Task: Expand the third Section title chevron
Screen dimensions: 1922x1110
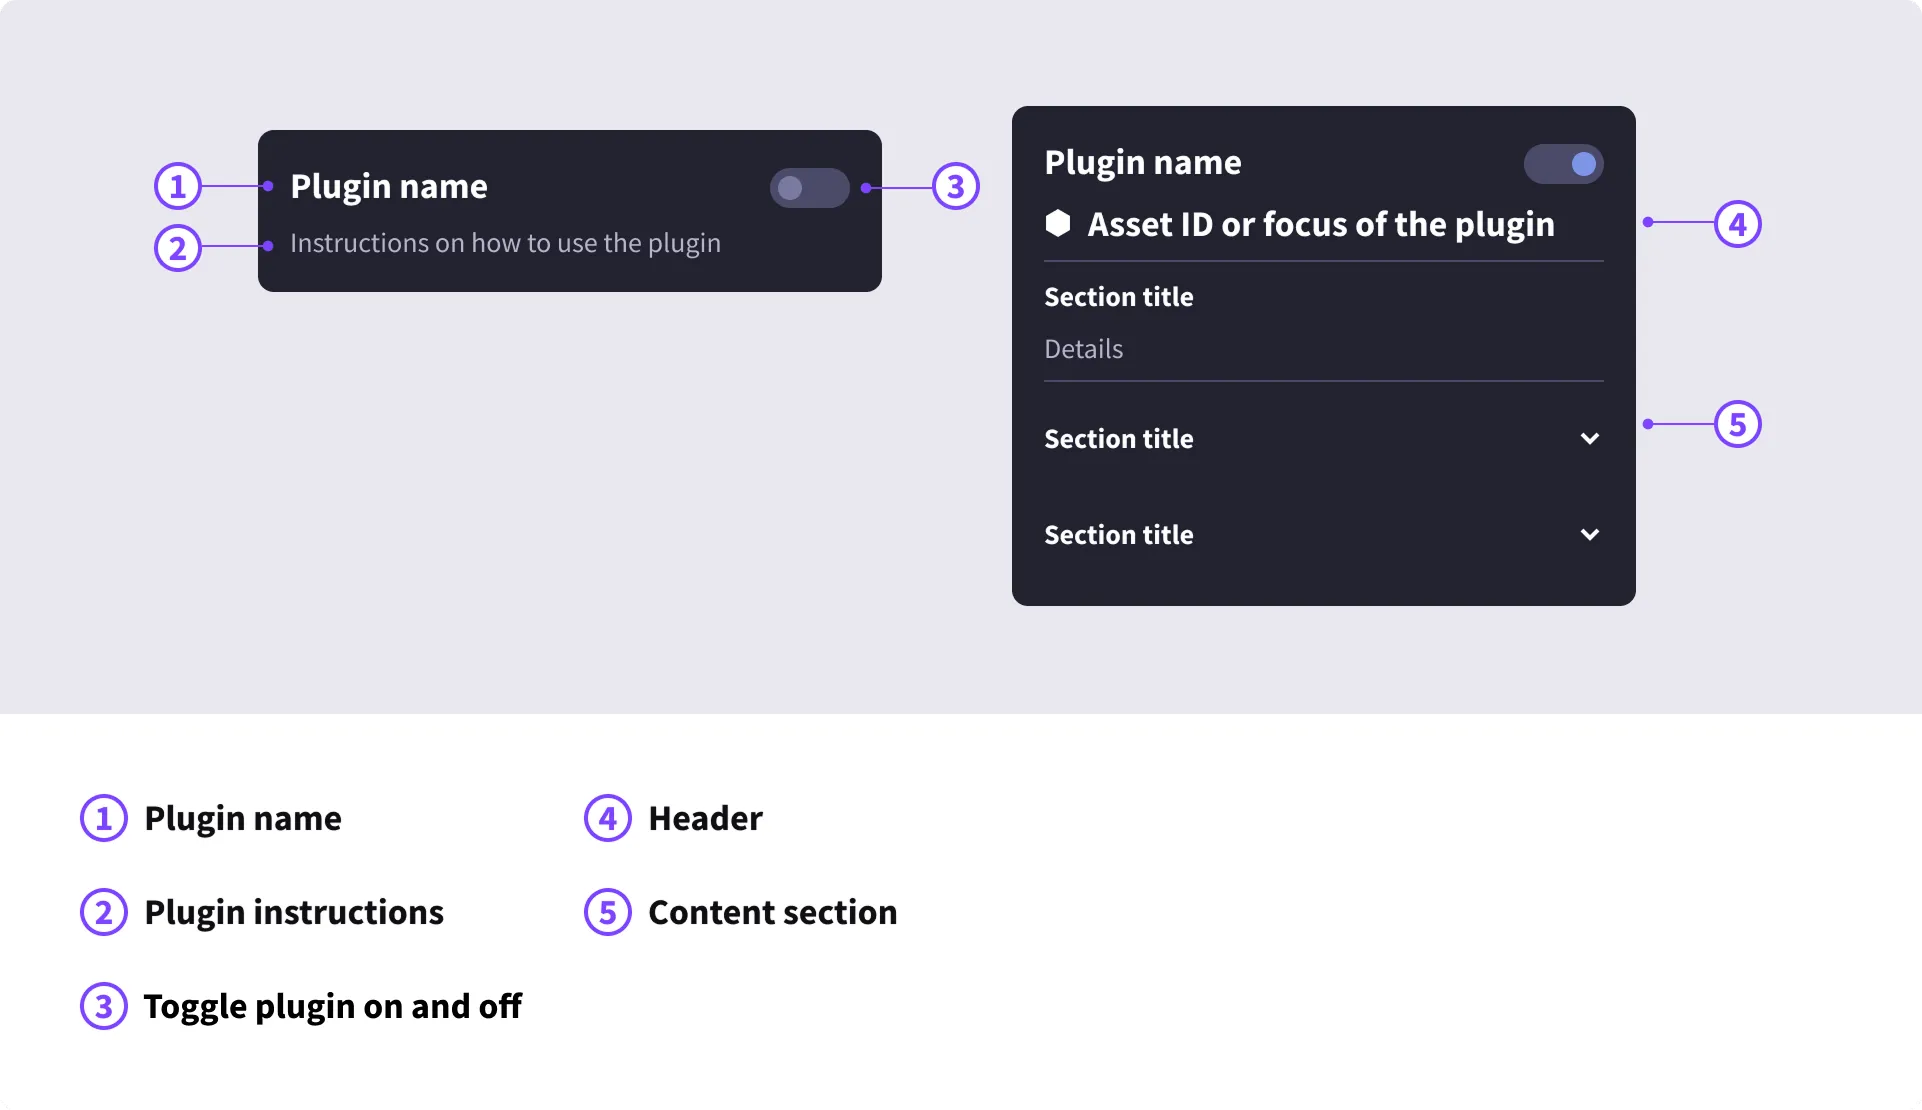Action: click(x=1589, y=534)
